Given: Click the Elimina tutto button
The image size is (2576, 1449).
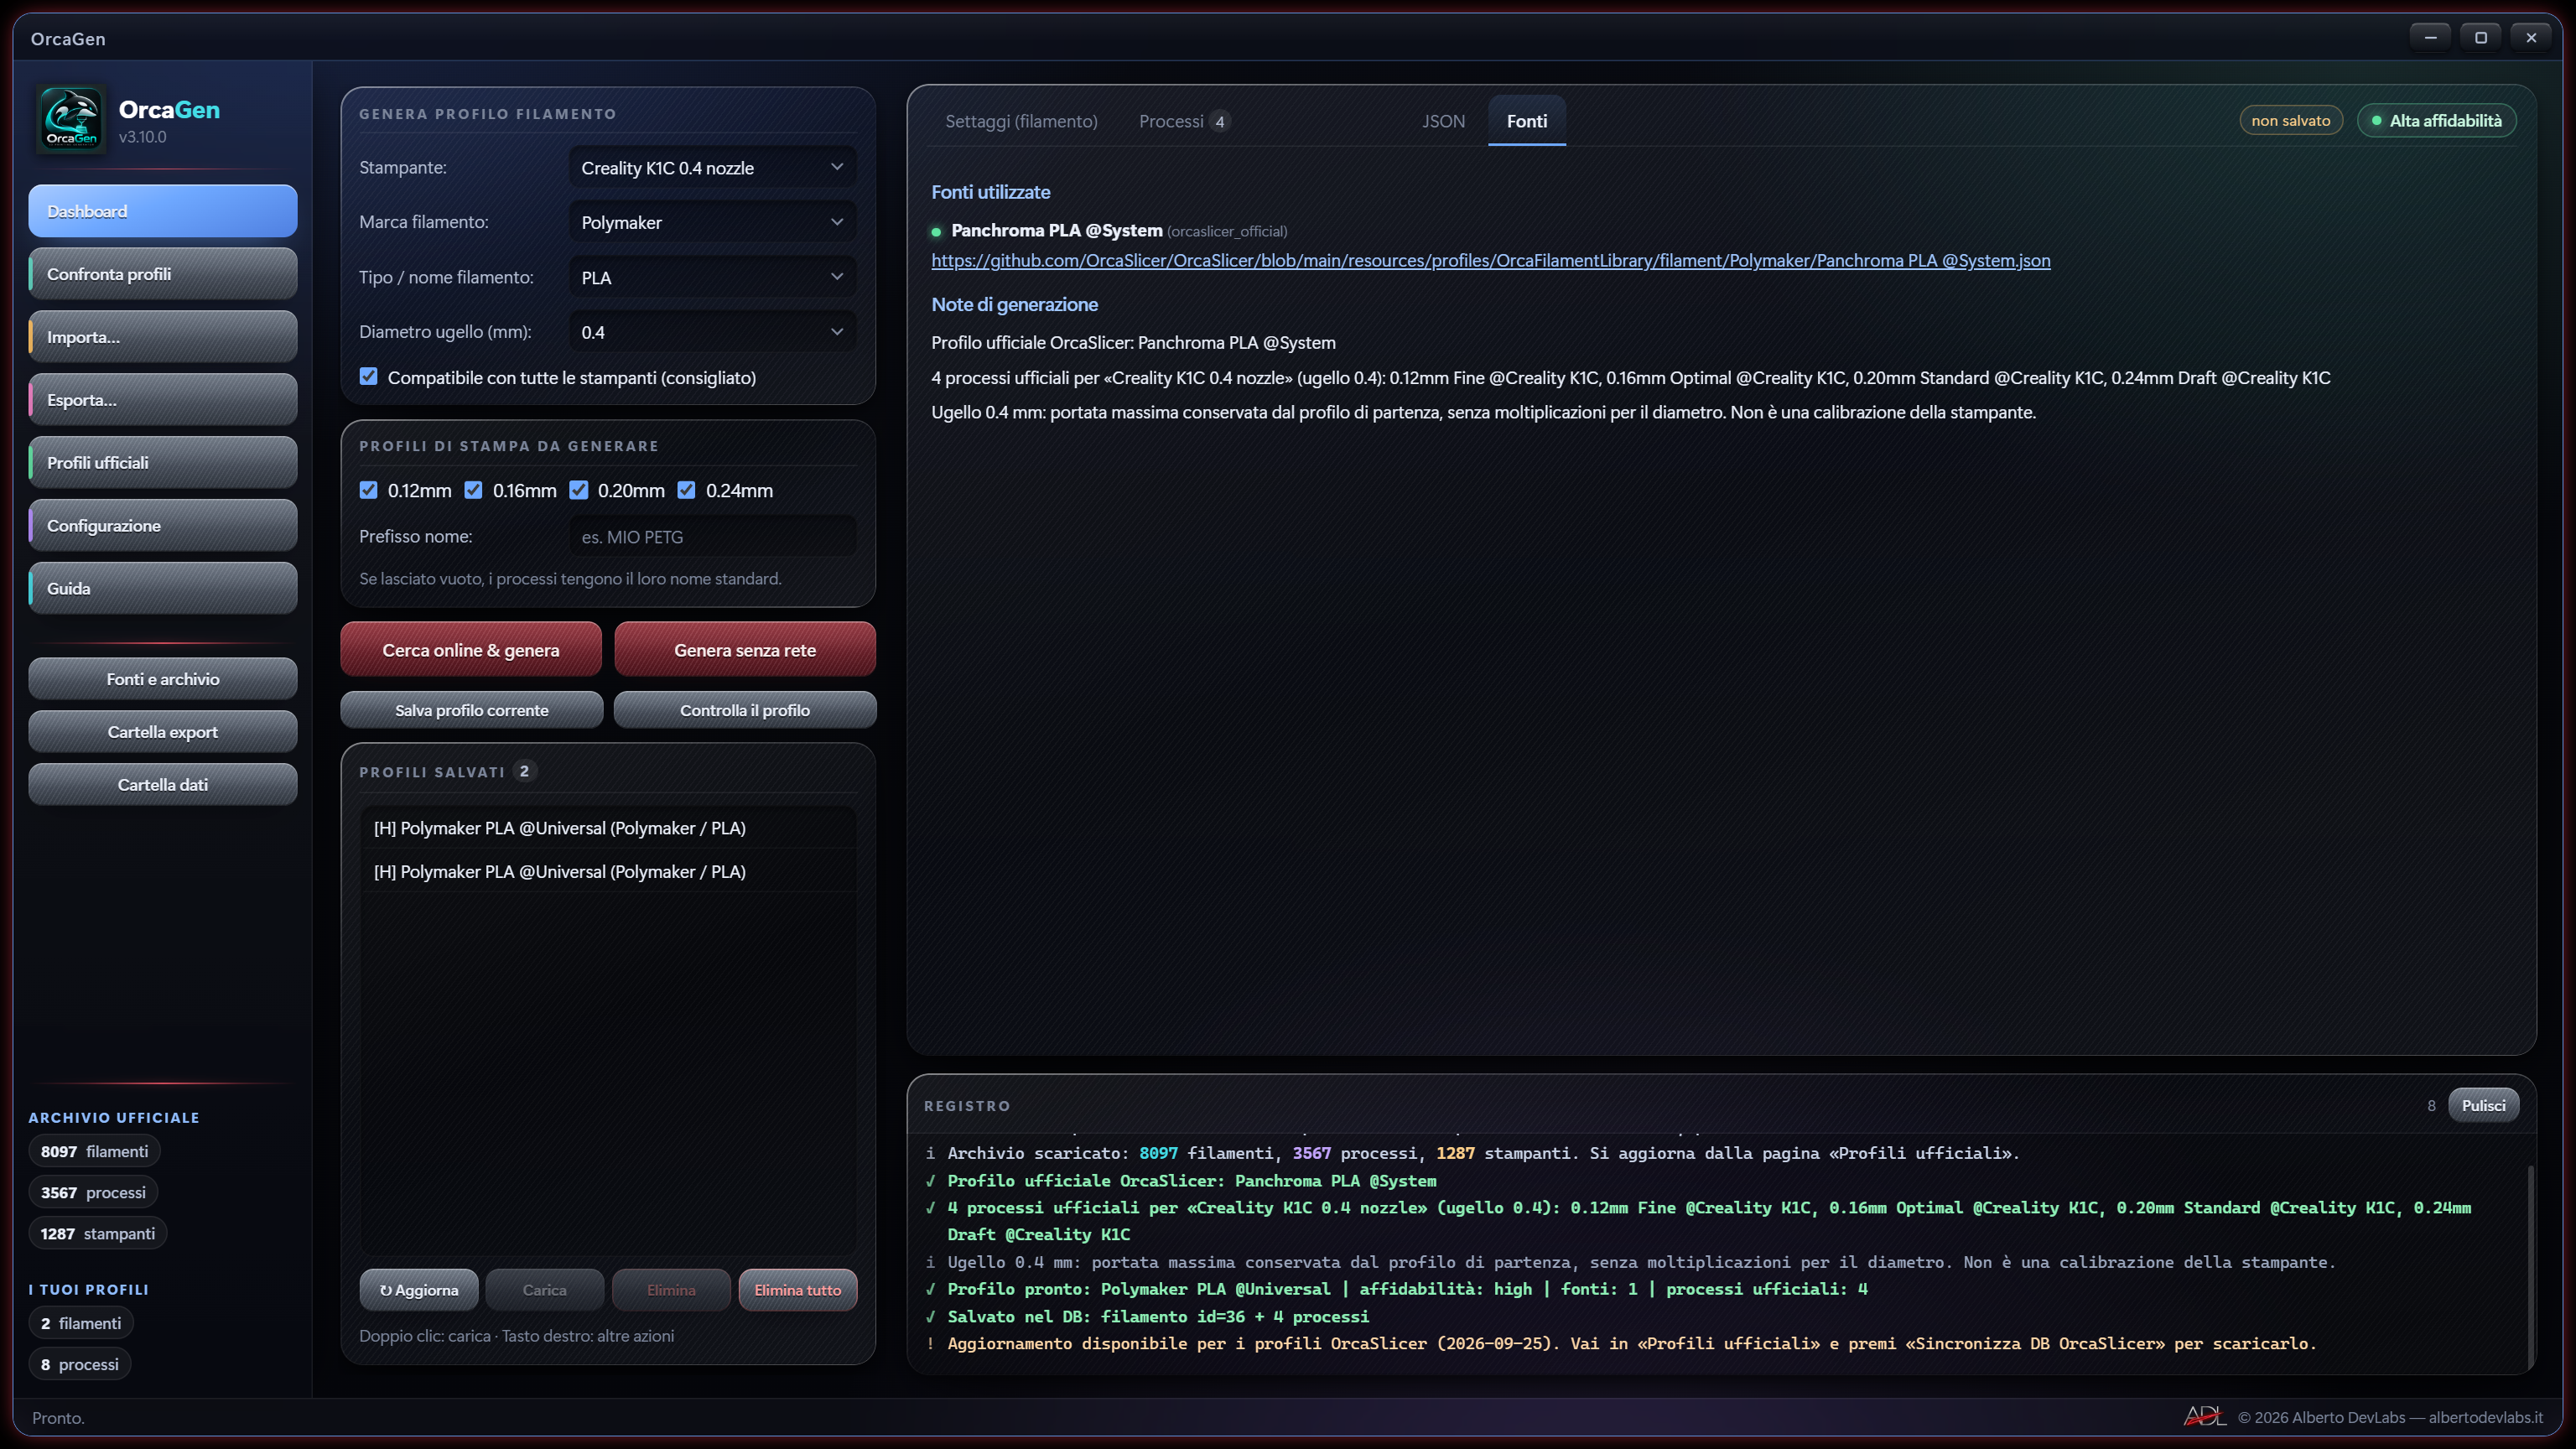Looking at the screenshot, I should [x=797, y=1290].
